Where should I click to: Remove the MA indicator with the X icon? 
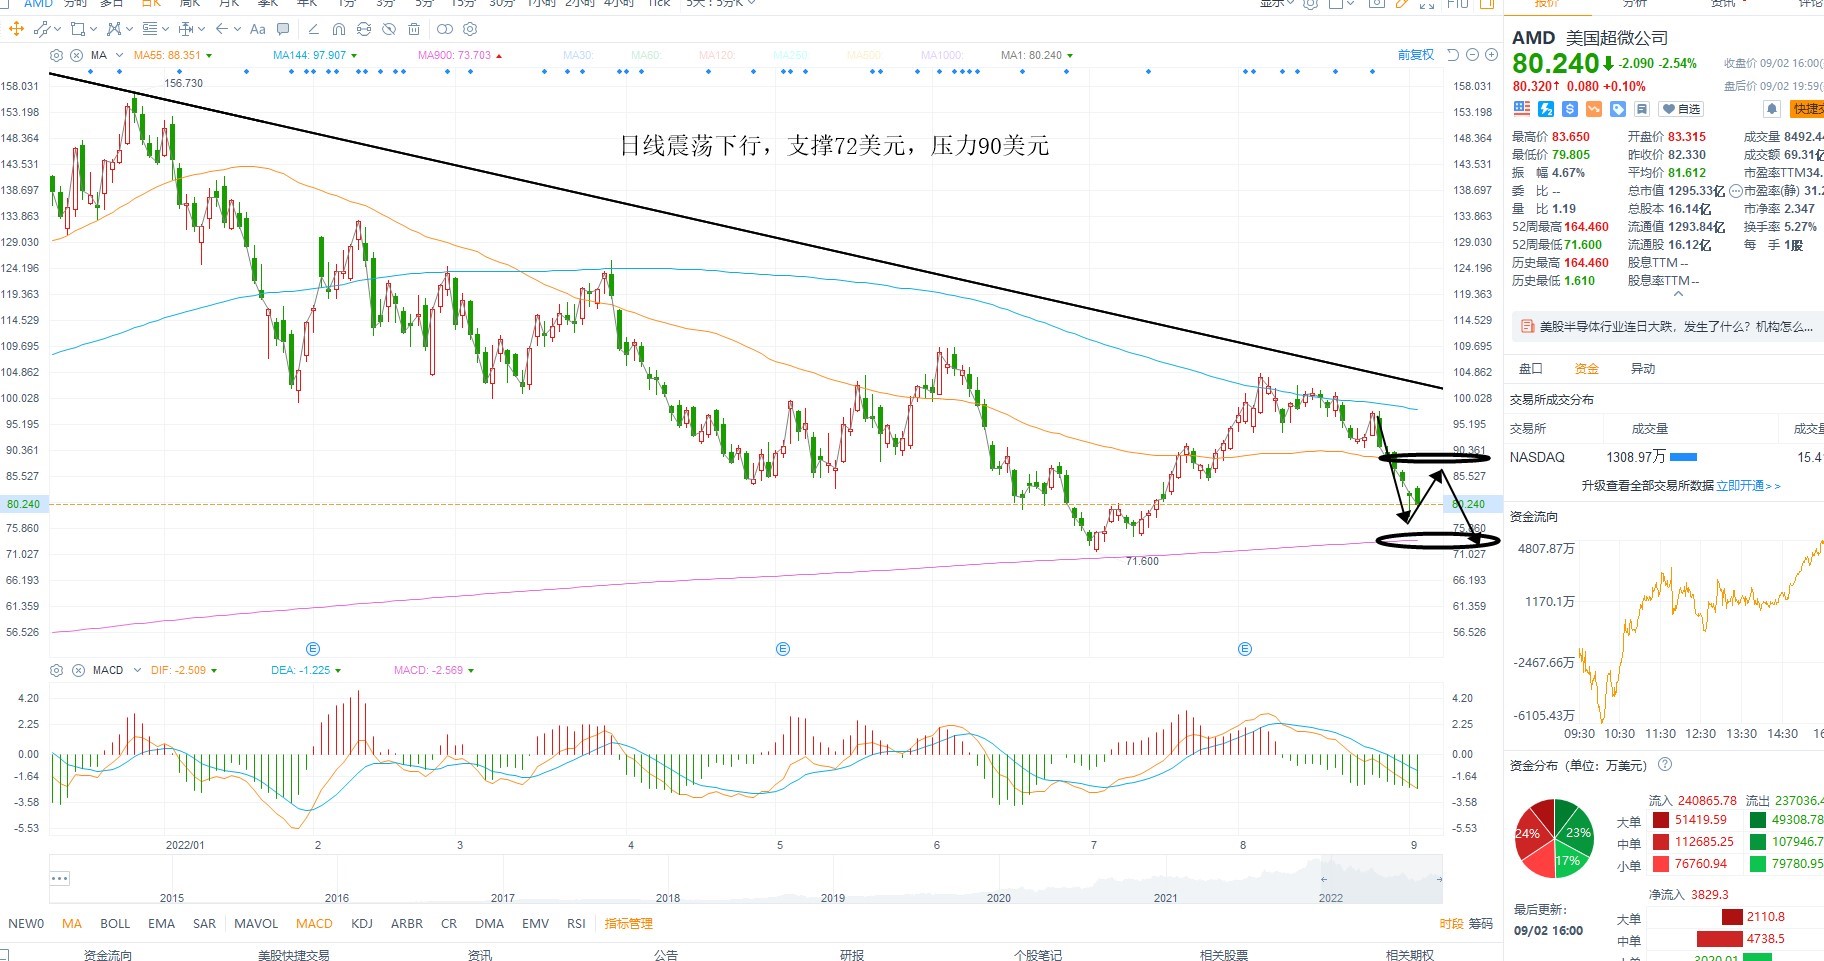(76, 55)
